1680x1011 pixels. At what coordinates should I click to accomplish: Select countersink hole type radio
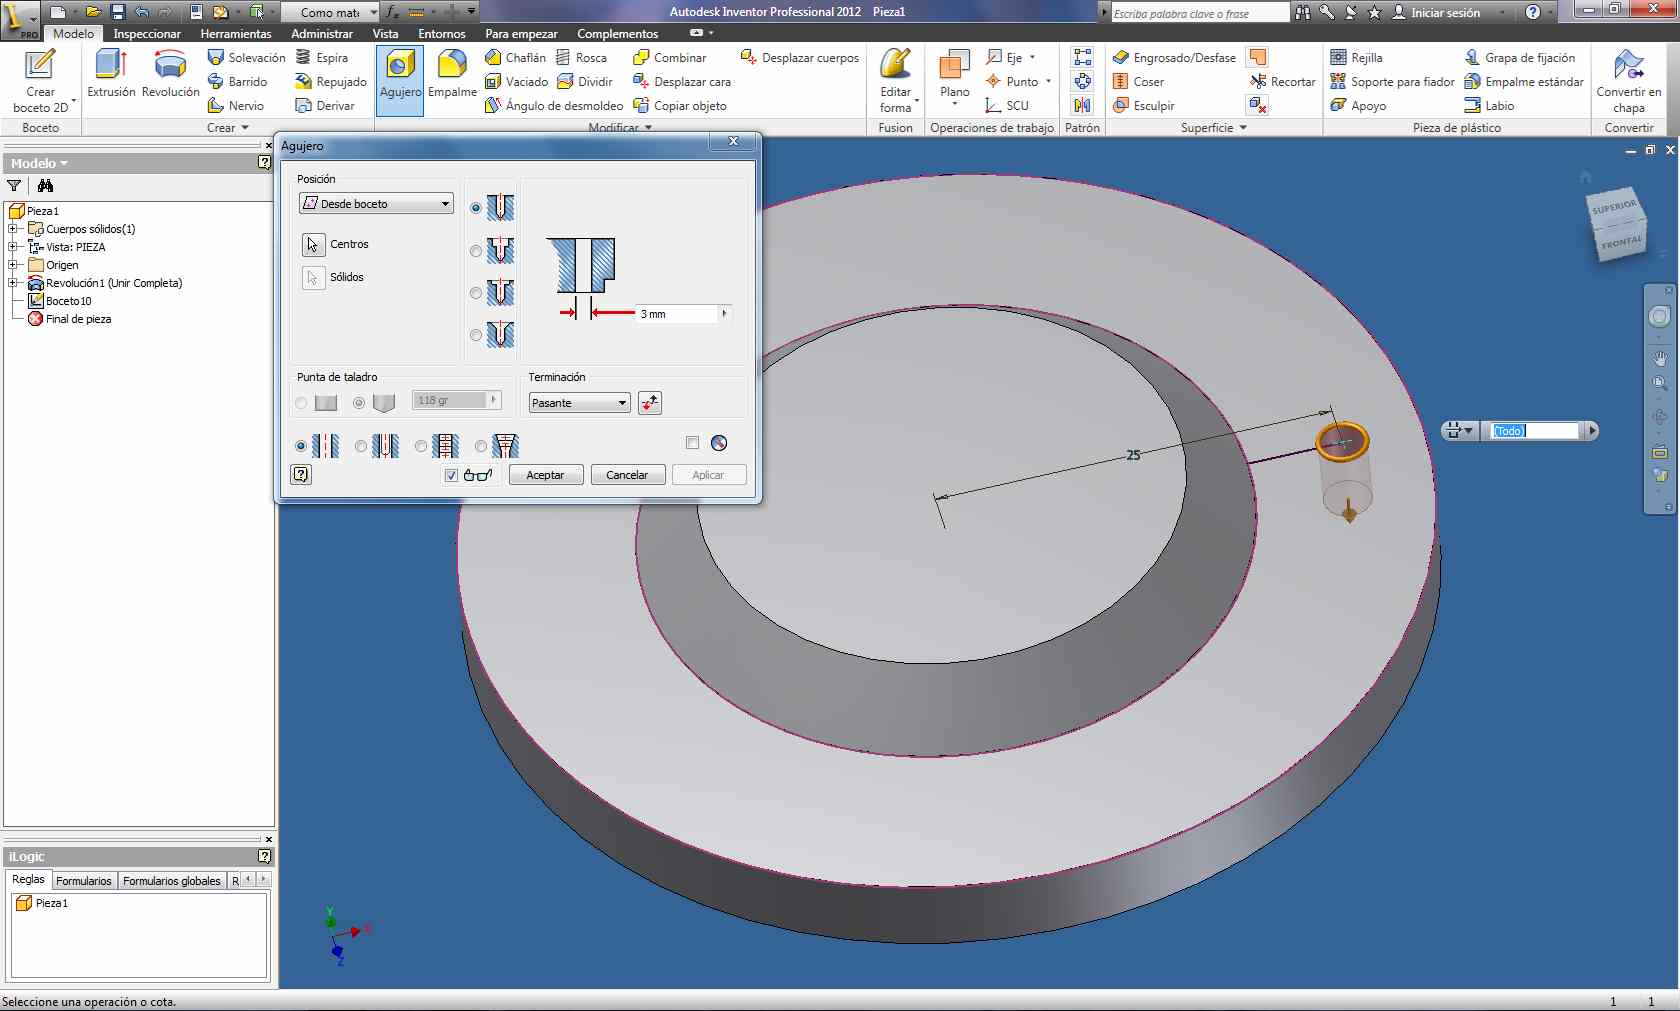[476, 335]
